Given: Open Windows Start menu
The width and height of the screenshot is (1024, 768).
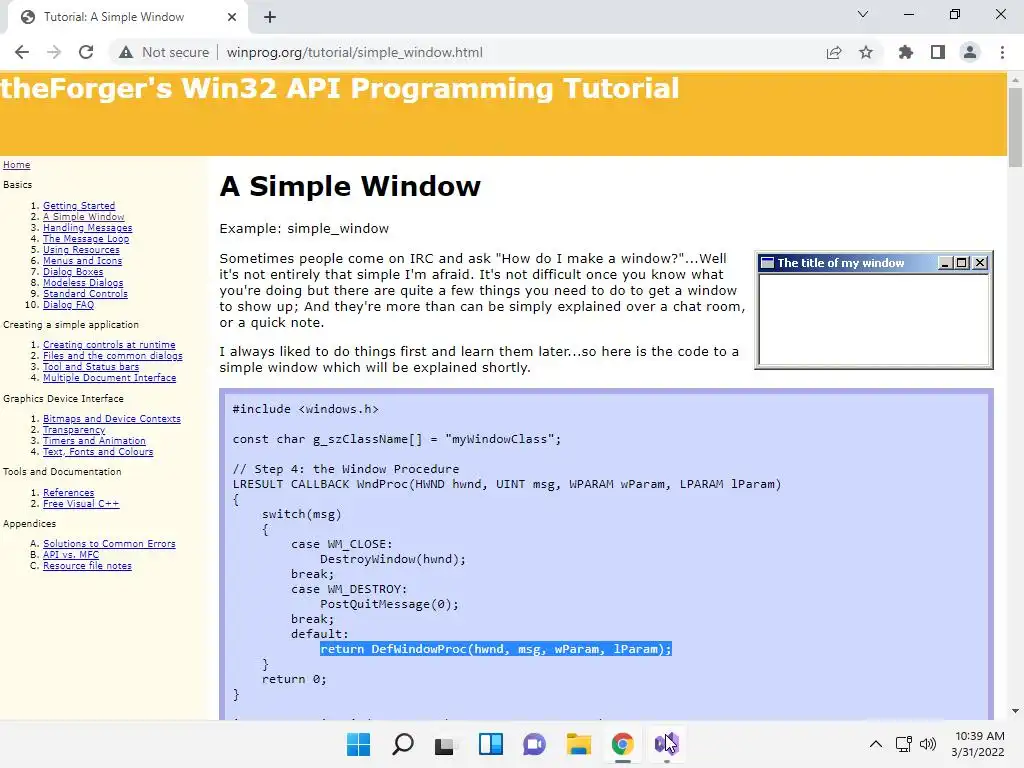Looking at the screenshot, I should click(x=359, y=744).
